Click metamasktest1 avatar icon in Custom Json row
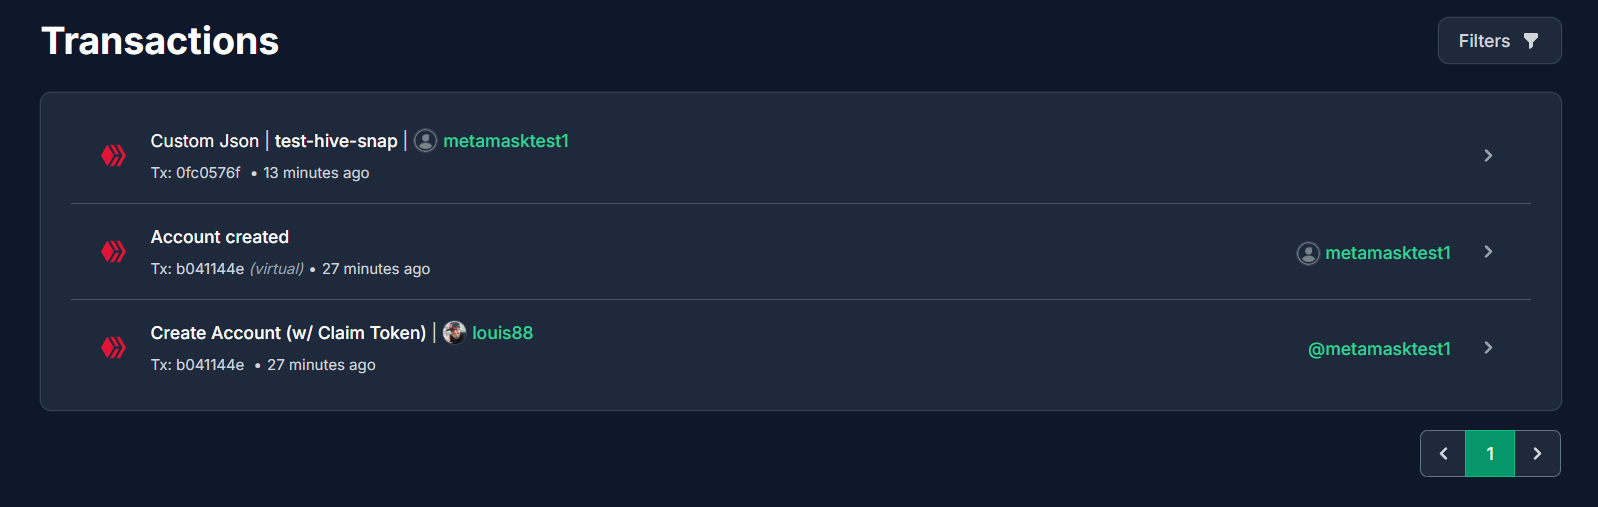This screenshot has width=1598, height=507. coord(425,141)
